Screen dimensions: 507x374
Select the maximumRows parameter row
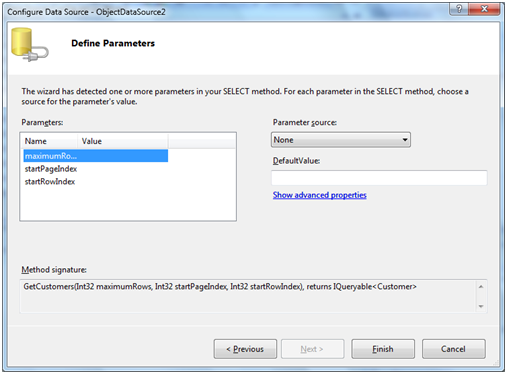coord(96,156)
